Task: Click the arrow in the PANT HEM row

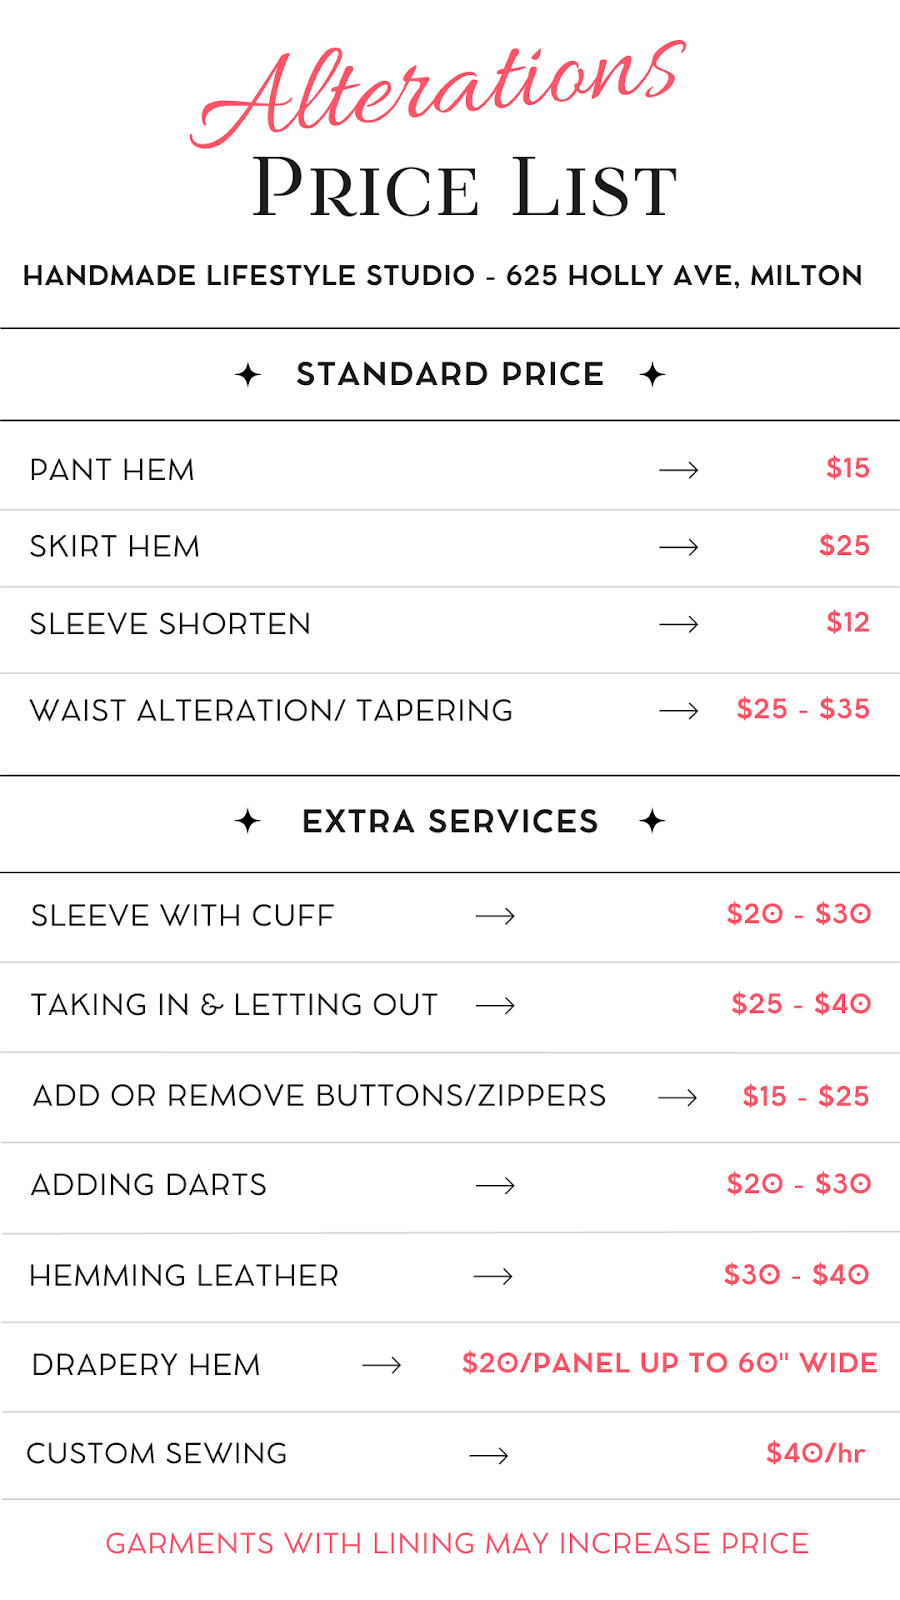Action: (x=679, y=470)
